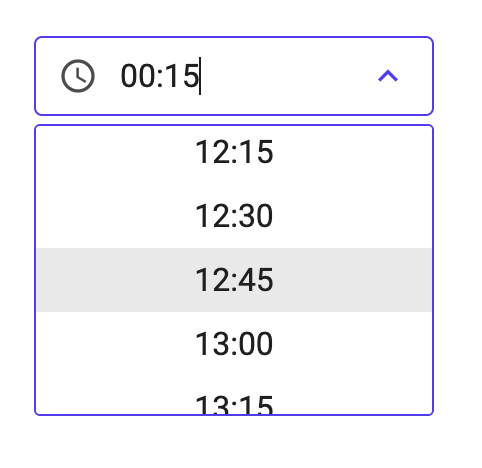The width and height of the screenshot is (482, 468).
Task: Click the clock icon in time field
Action: point(78,76)
